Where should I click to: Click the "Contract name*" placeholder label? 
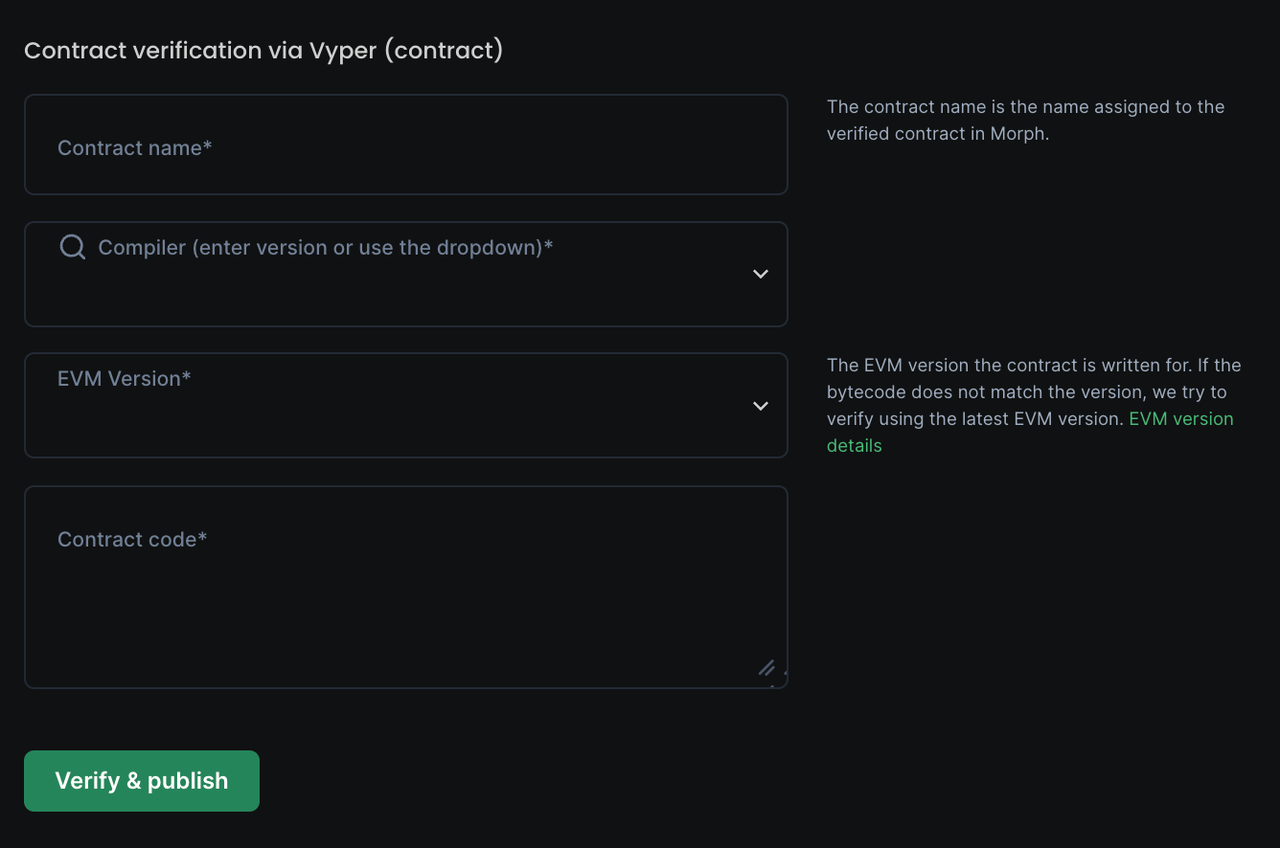click(x=134, y=148)
